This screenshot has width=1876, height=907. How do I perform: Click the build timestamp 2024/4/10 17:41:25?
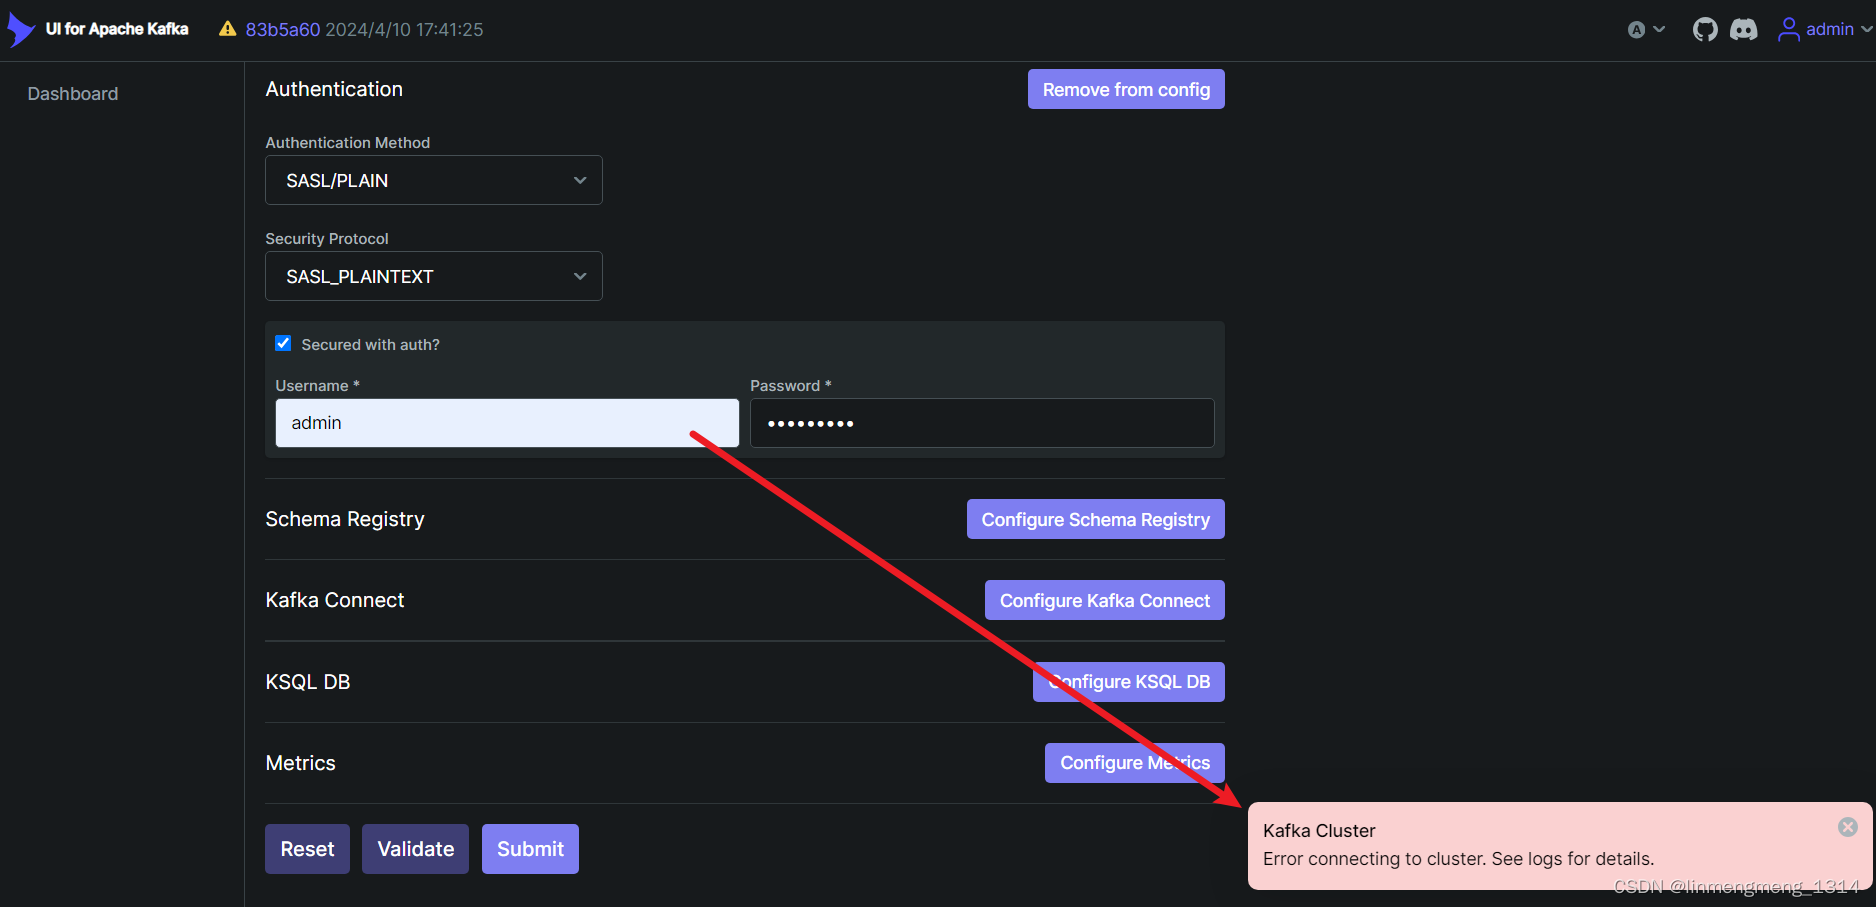(404, 30)
